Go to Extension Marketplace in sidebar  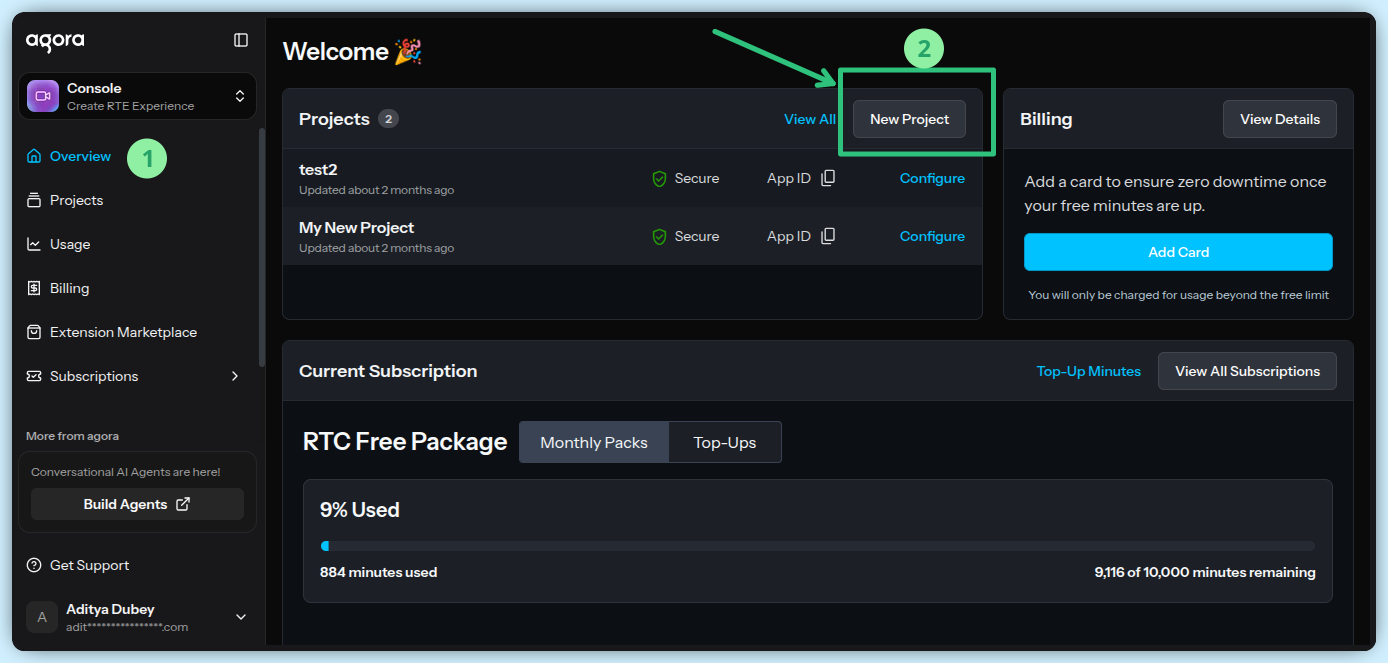click(123, 333)
